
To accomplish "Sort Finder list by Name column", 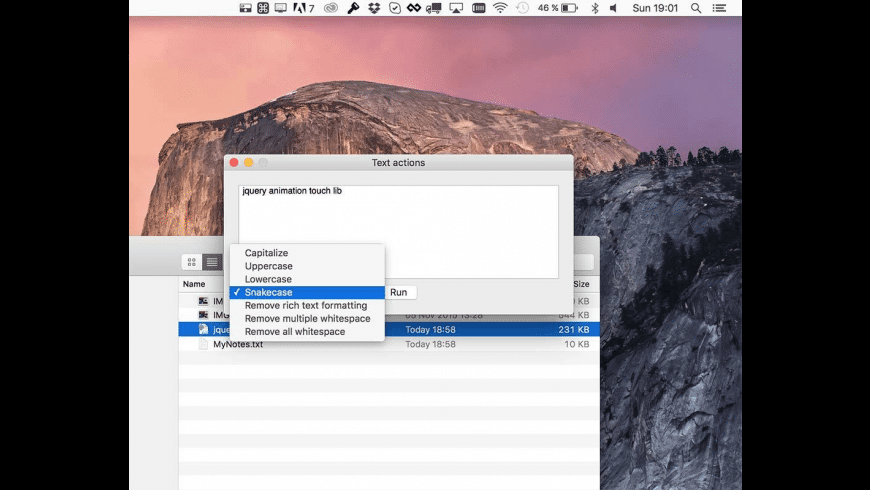I will coord(194,284).
